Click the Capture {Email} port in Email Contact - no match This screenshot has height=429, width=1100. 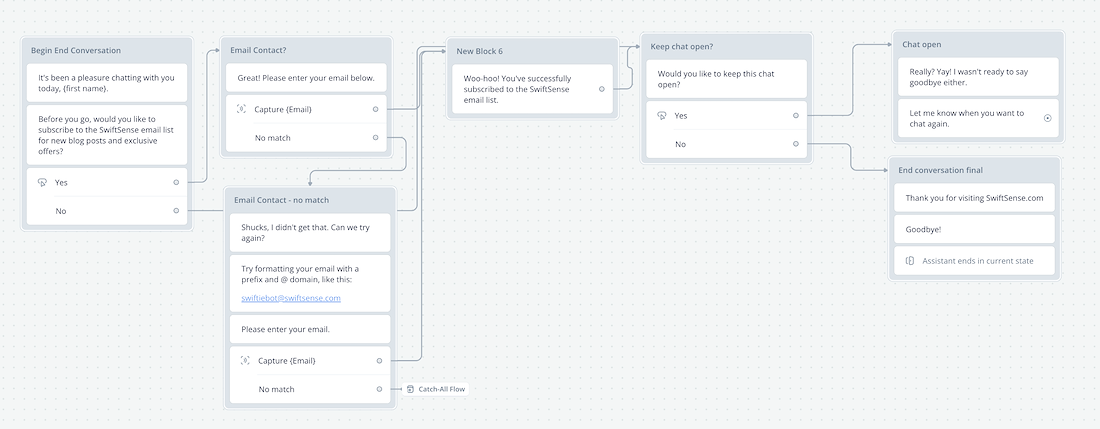(379, 360)
